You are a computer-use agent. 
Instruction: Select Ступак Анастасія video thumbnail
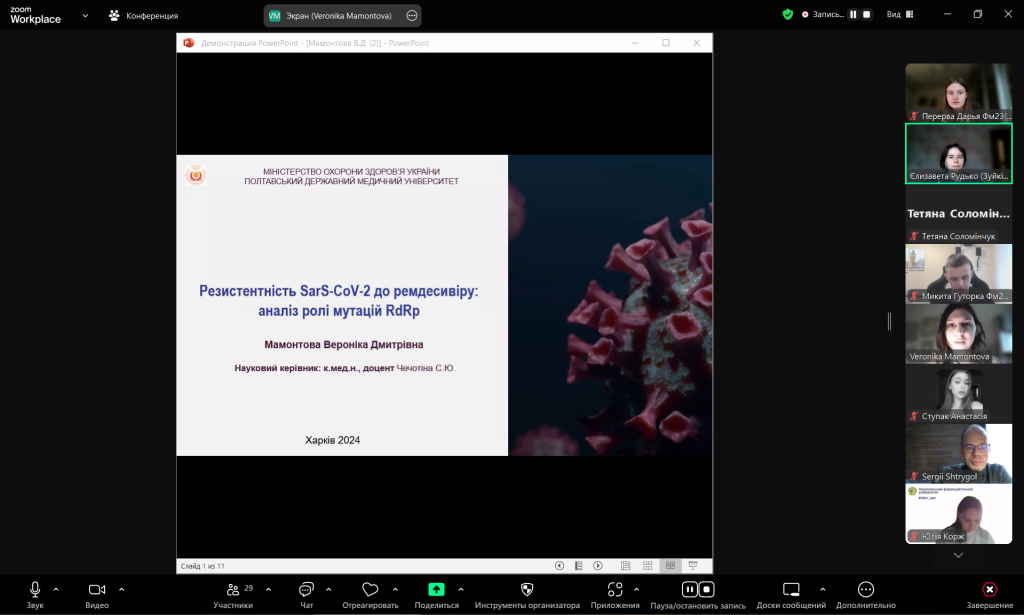(959, 394)
